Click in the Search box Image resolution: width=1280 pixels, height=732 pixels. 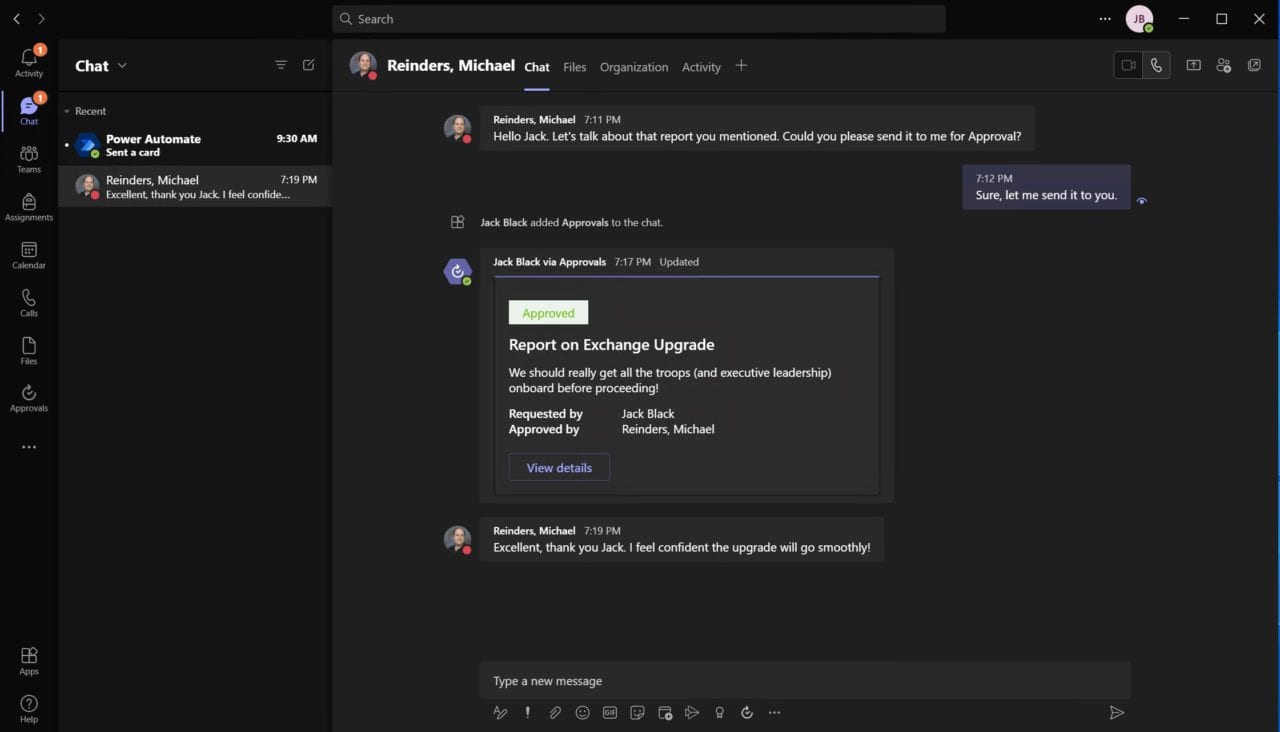pos(639,19)
